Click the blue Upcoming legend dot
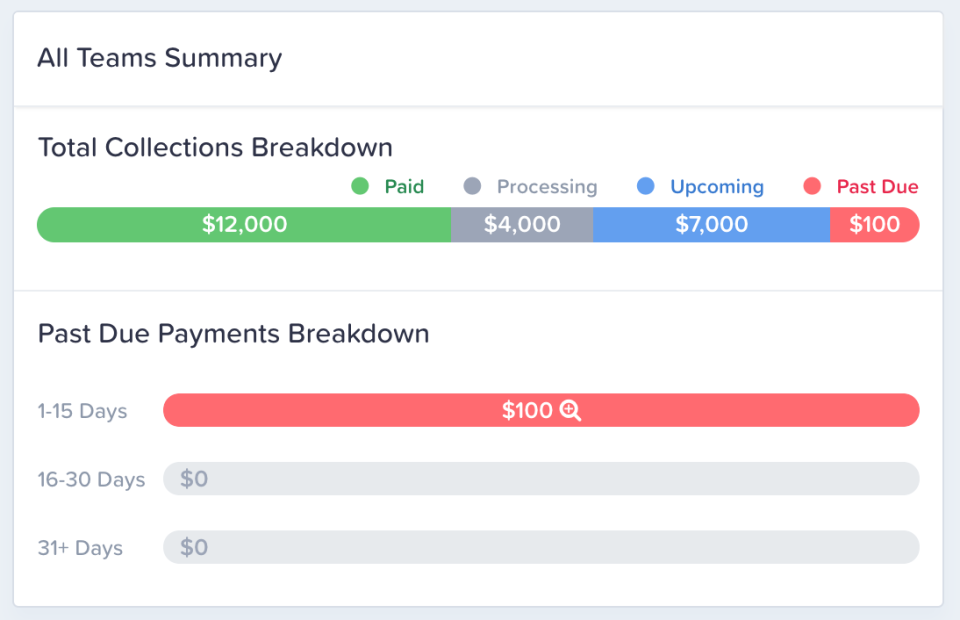The image size is (960, 620). pos(646,186)
